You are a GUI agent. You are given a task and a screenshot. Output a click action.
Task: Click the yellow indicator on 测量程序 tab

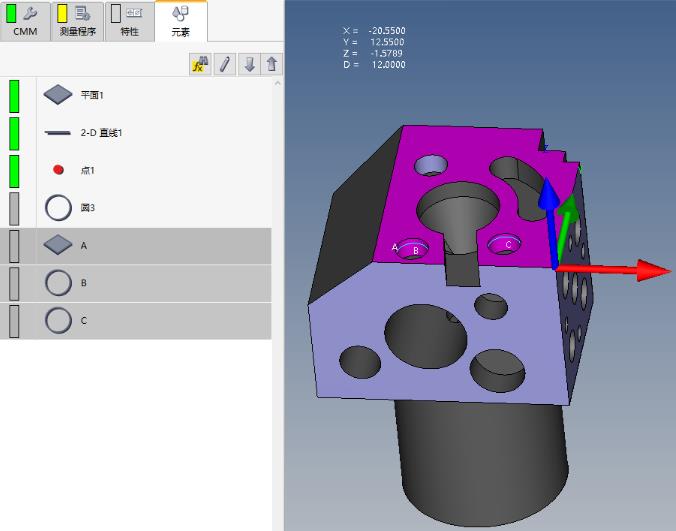click(x=62, y=14)
